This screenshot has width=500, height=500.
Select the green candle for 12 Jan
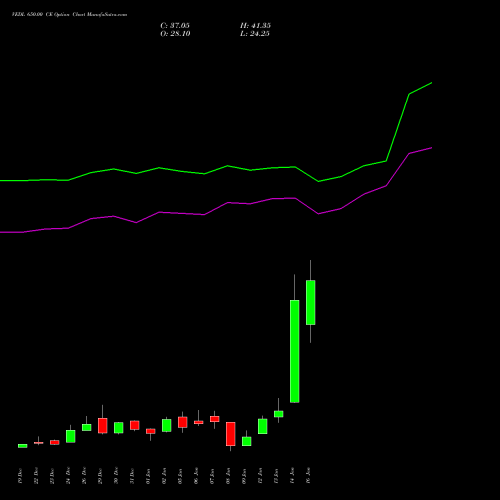pyautogui.click(x=263, y=426)
